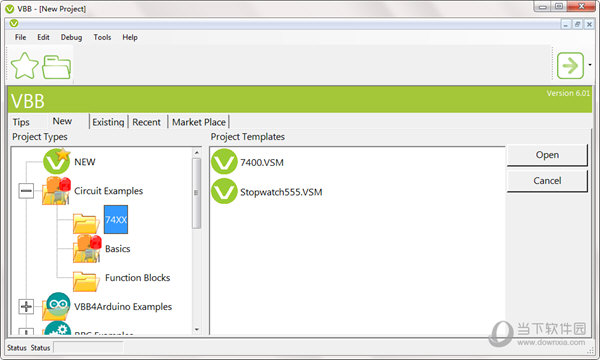
Task: Collapse the Circuit Examples tree node
Action: coord(26,191)
